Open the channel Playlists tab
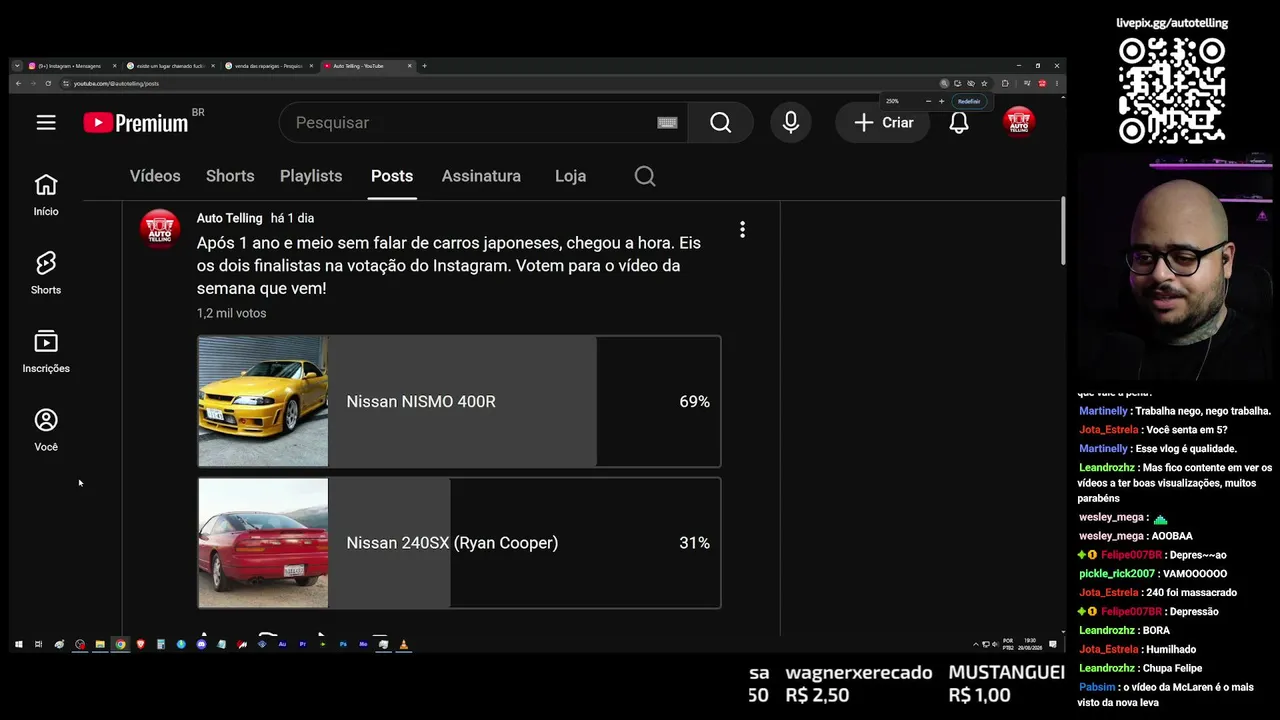Viewport: 1280px width, 720px height. 311,176
